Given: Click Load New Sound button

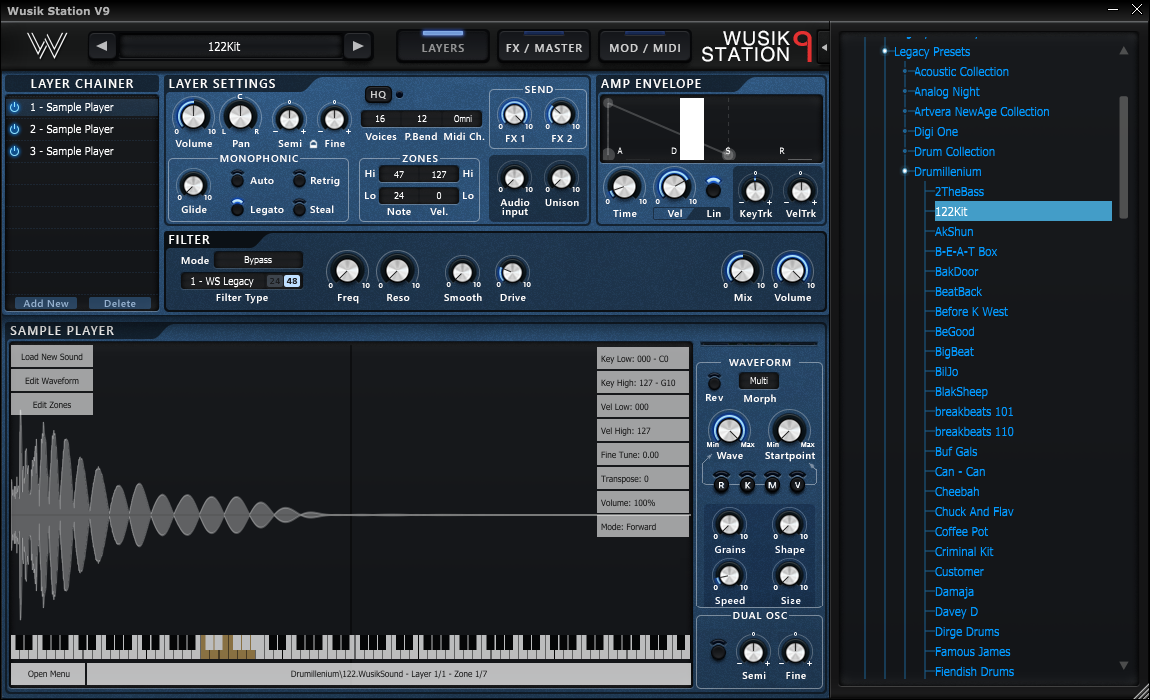Looking at the screenshot, I should pyautogui.click(x=51, y=357).
